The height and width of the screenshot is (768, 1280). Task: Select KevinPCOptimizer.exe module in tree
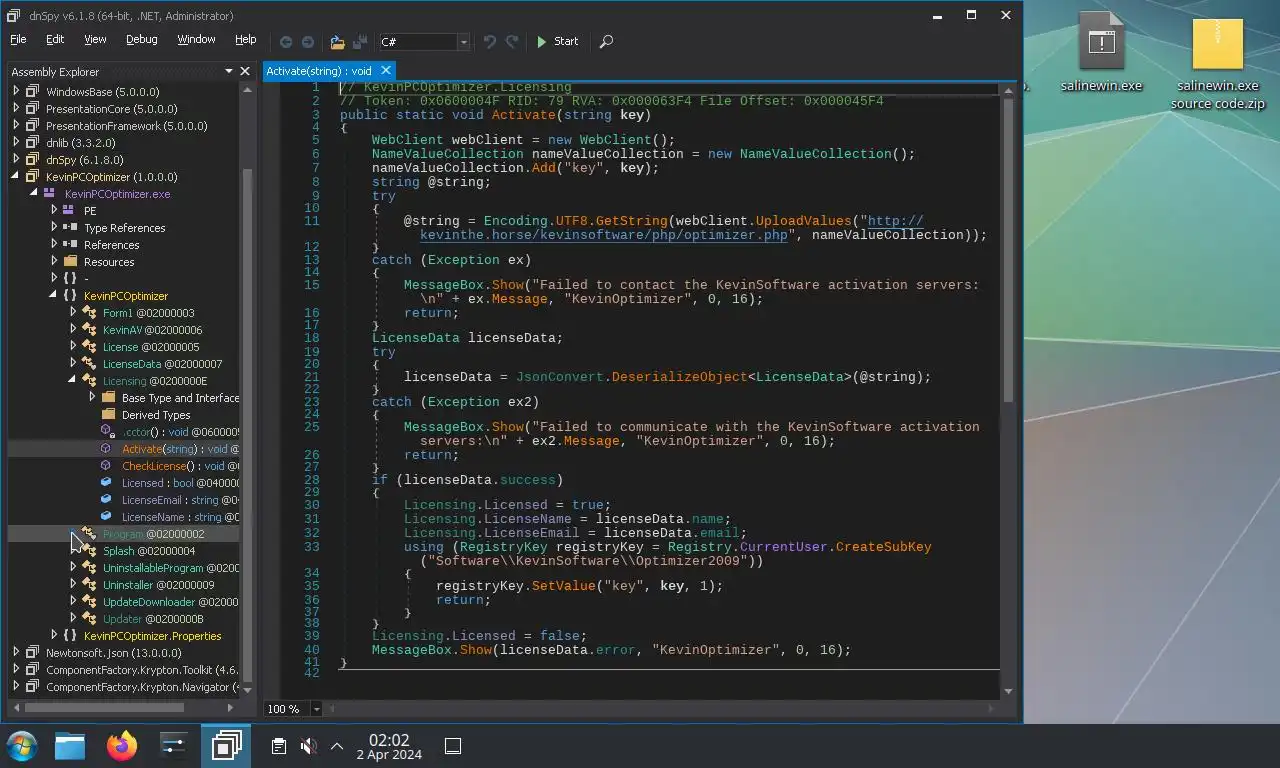pos(117,193)
